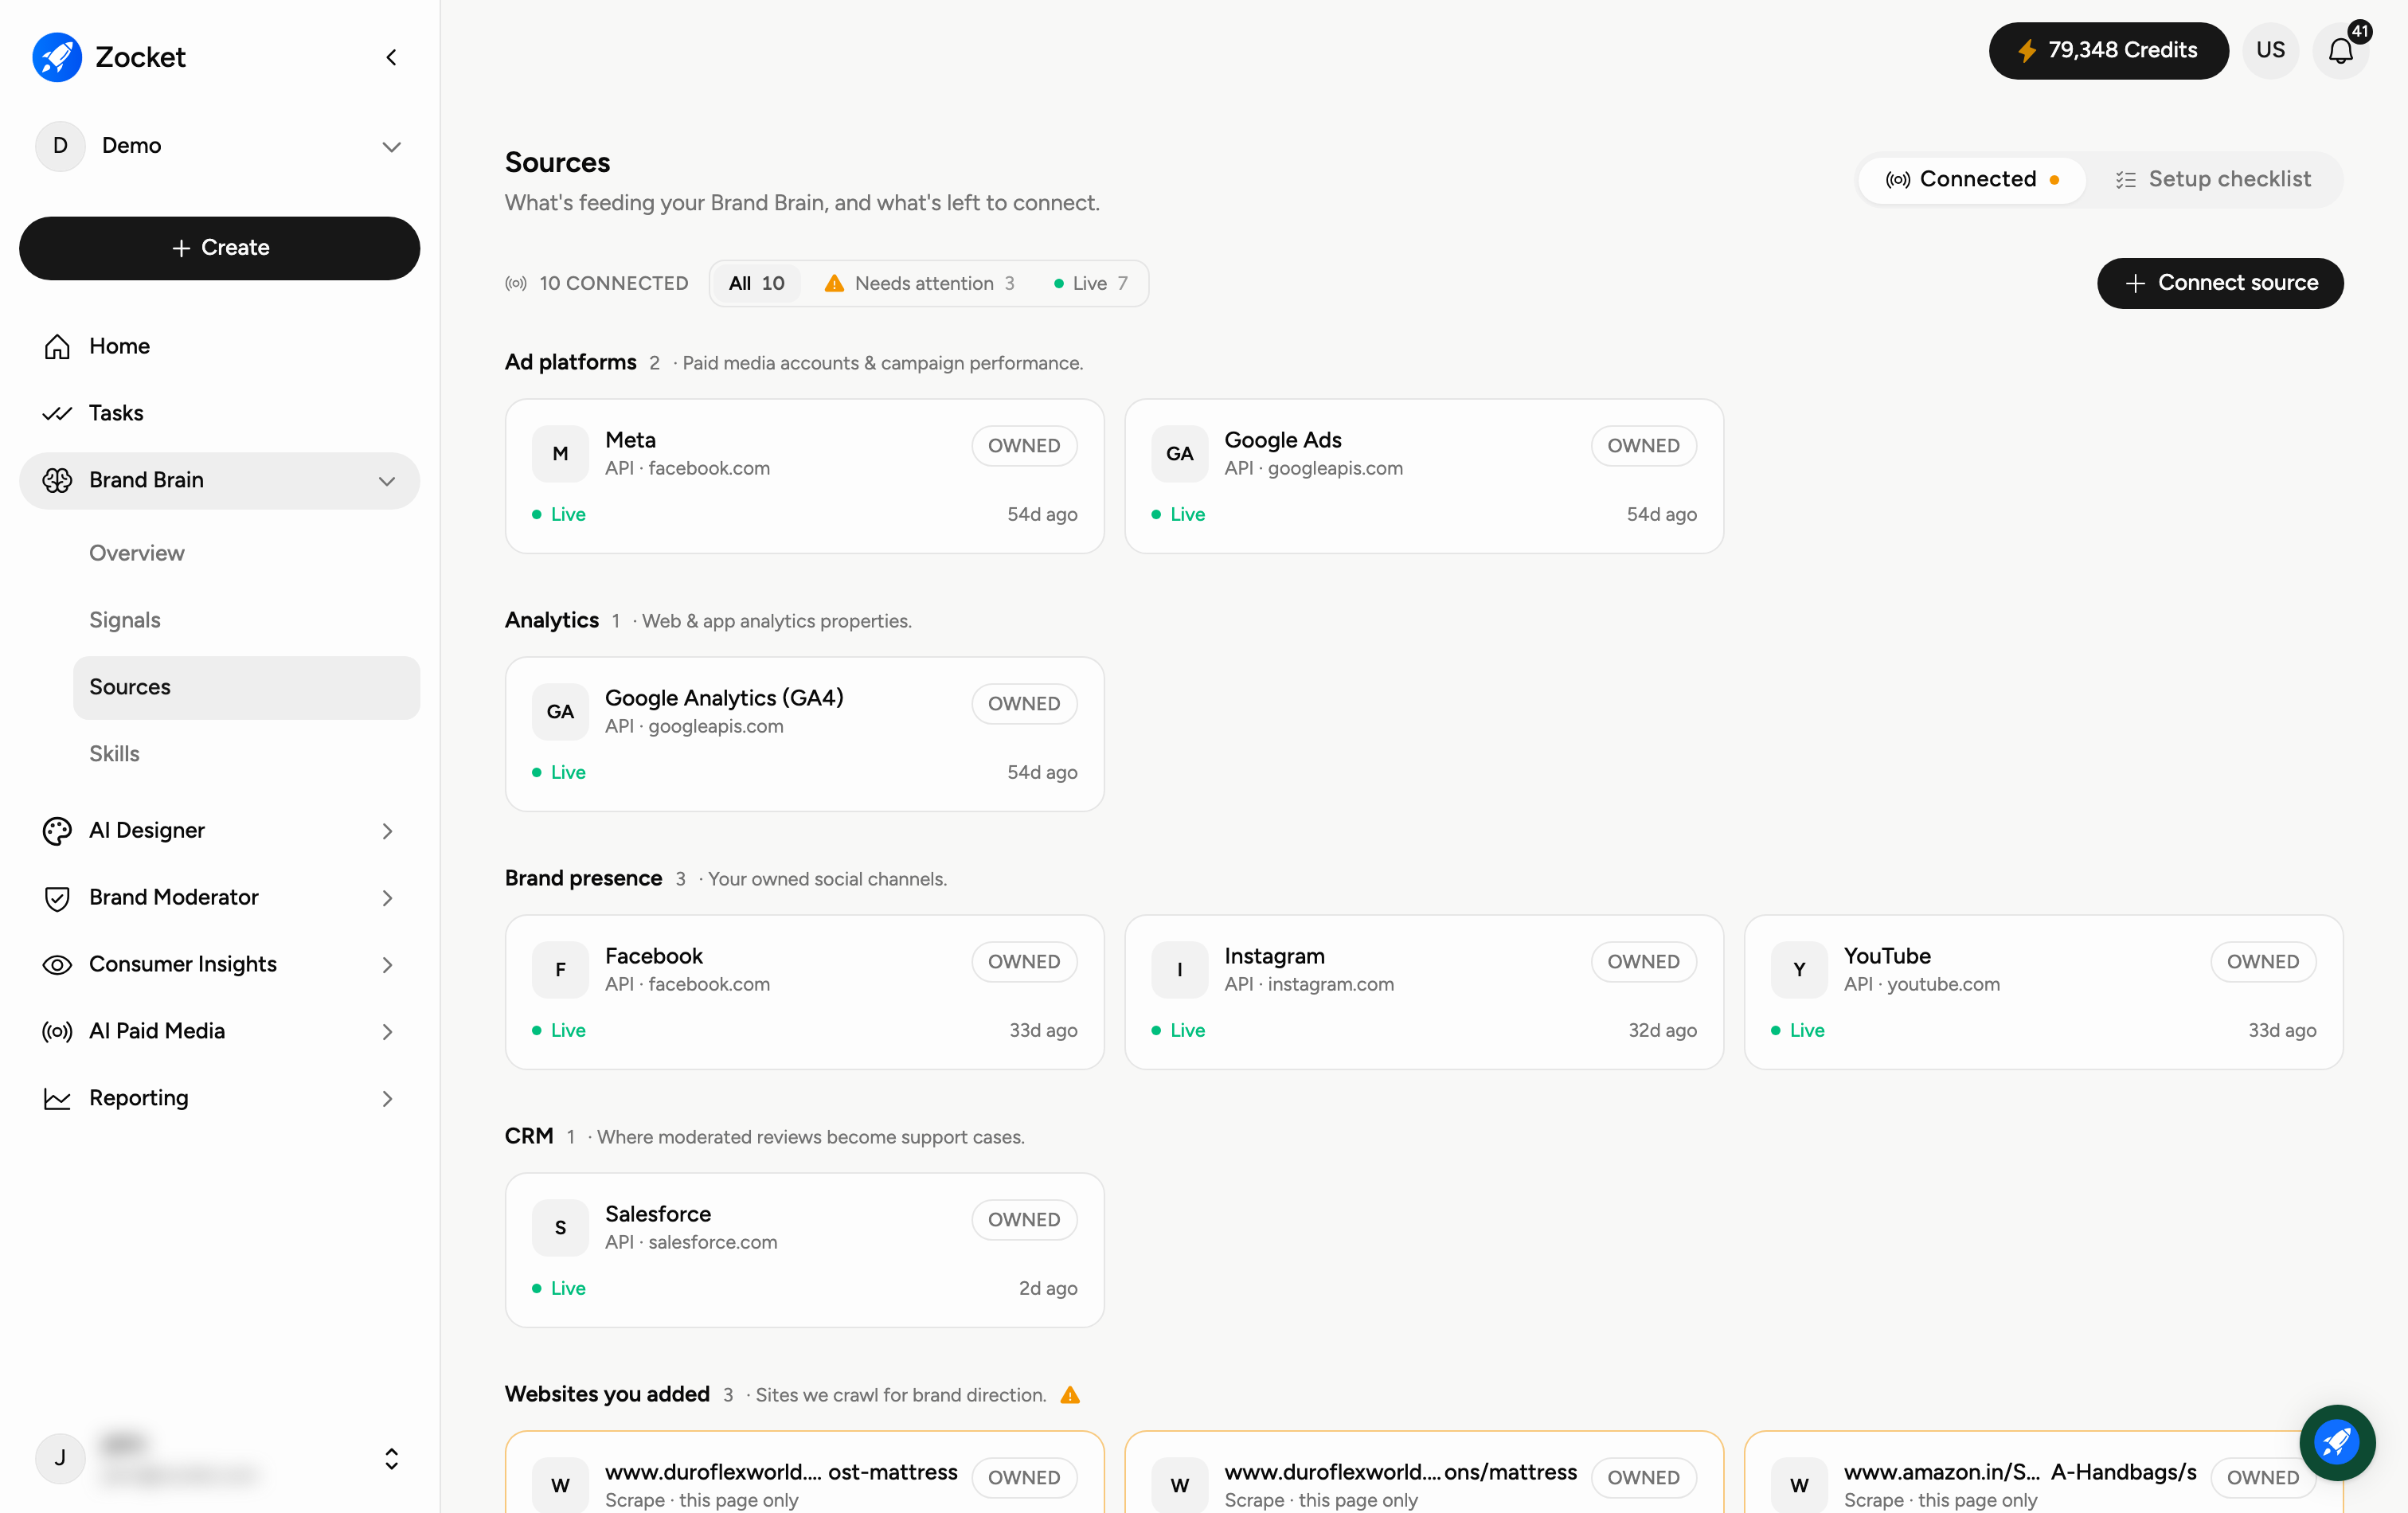The height and width of the screenshot is (1513, 2408).
Task: Click the lightning icon in Credits pill
Action: pyautogui.click(x=2027, y=50)
